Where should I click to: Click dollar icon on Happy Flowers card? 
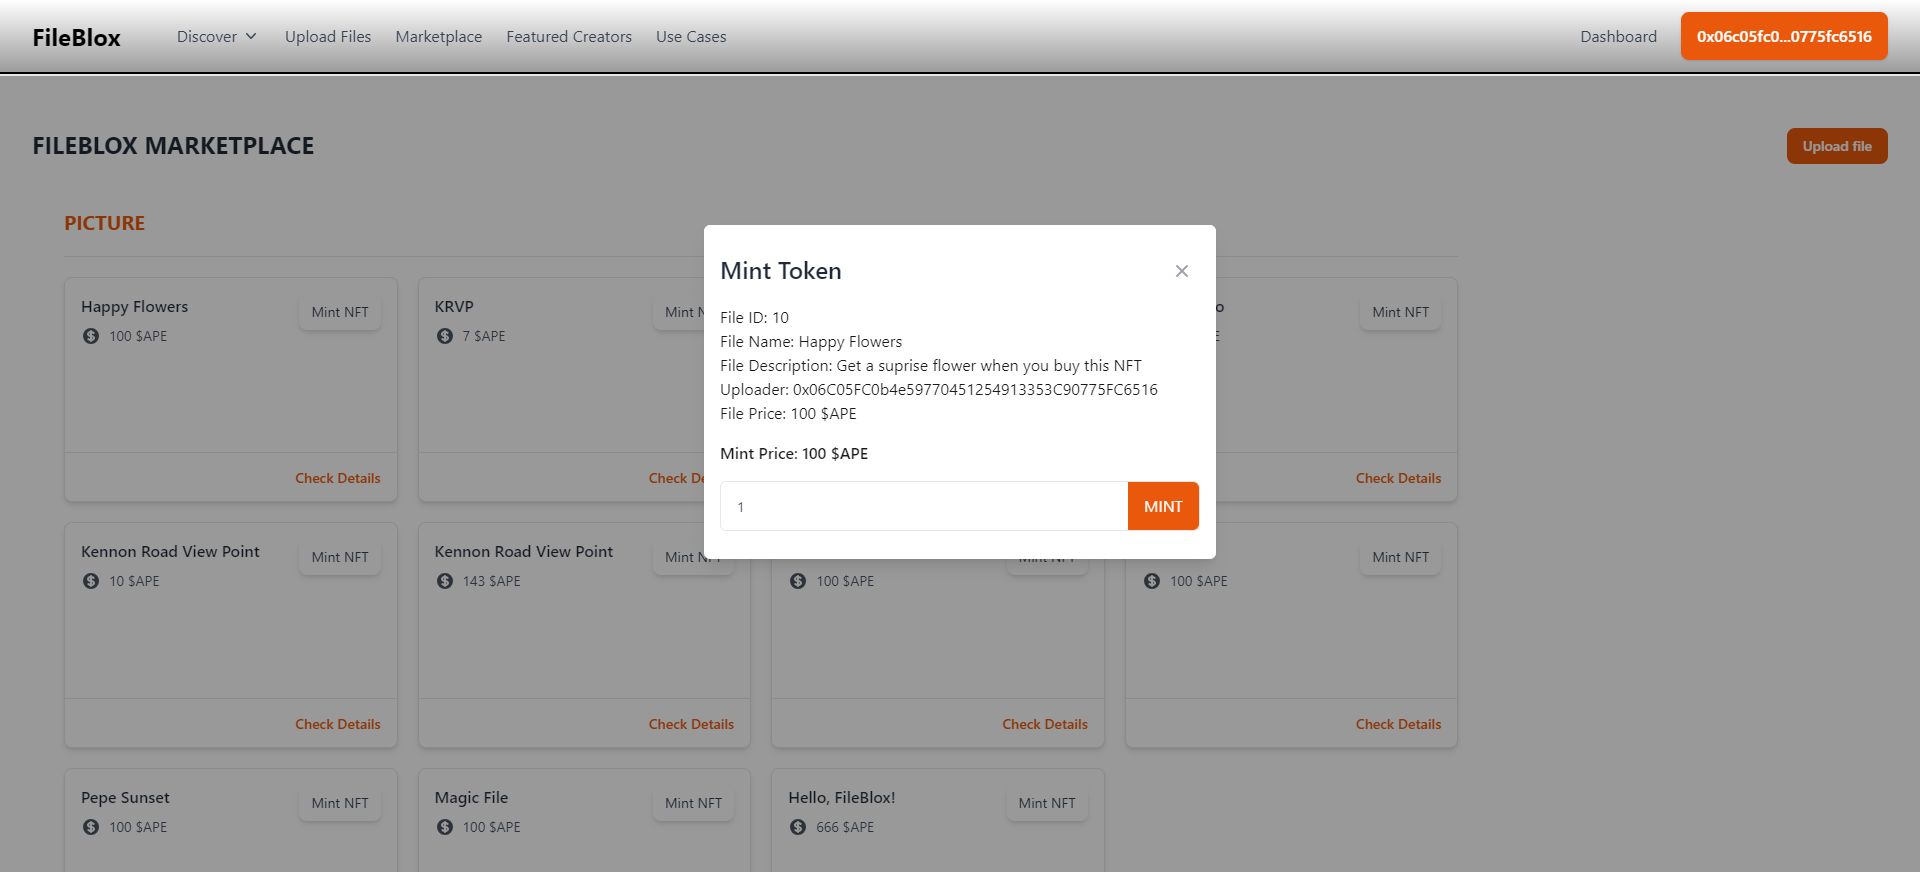point(91,336)
